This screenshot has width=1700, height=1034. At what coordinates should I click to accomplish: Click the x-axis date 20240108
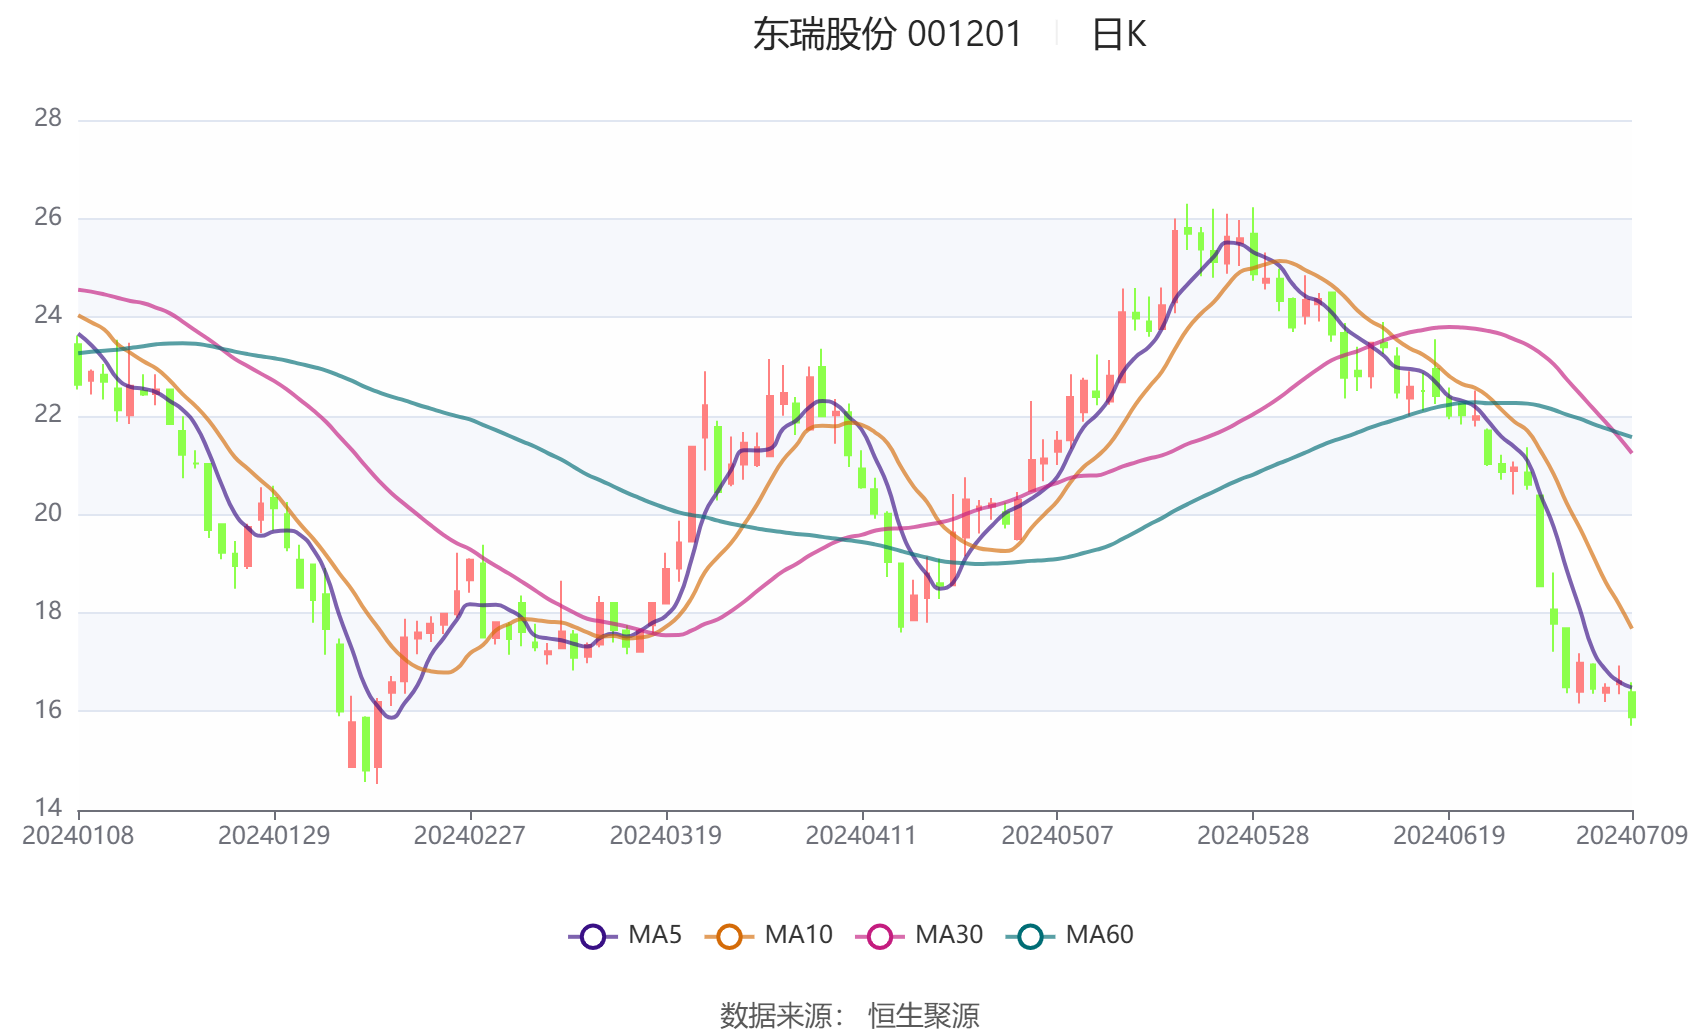[78, 836]
